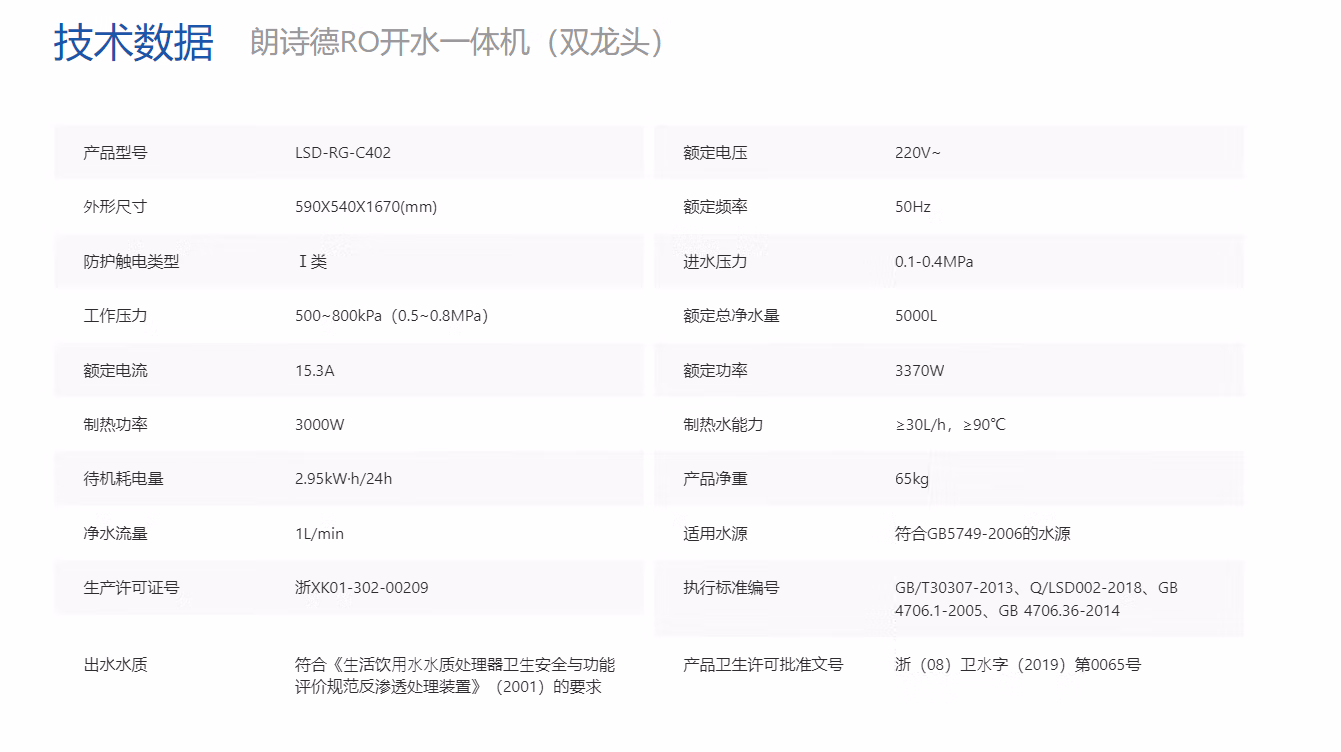Click the 出水水质 label
Image resolution: width=1341 pixels, height=752 pixels.
[x=115, y=665]
